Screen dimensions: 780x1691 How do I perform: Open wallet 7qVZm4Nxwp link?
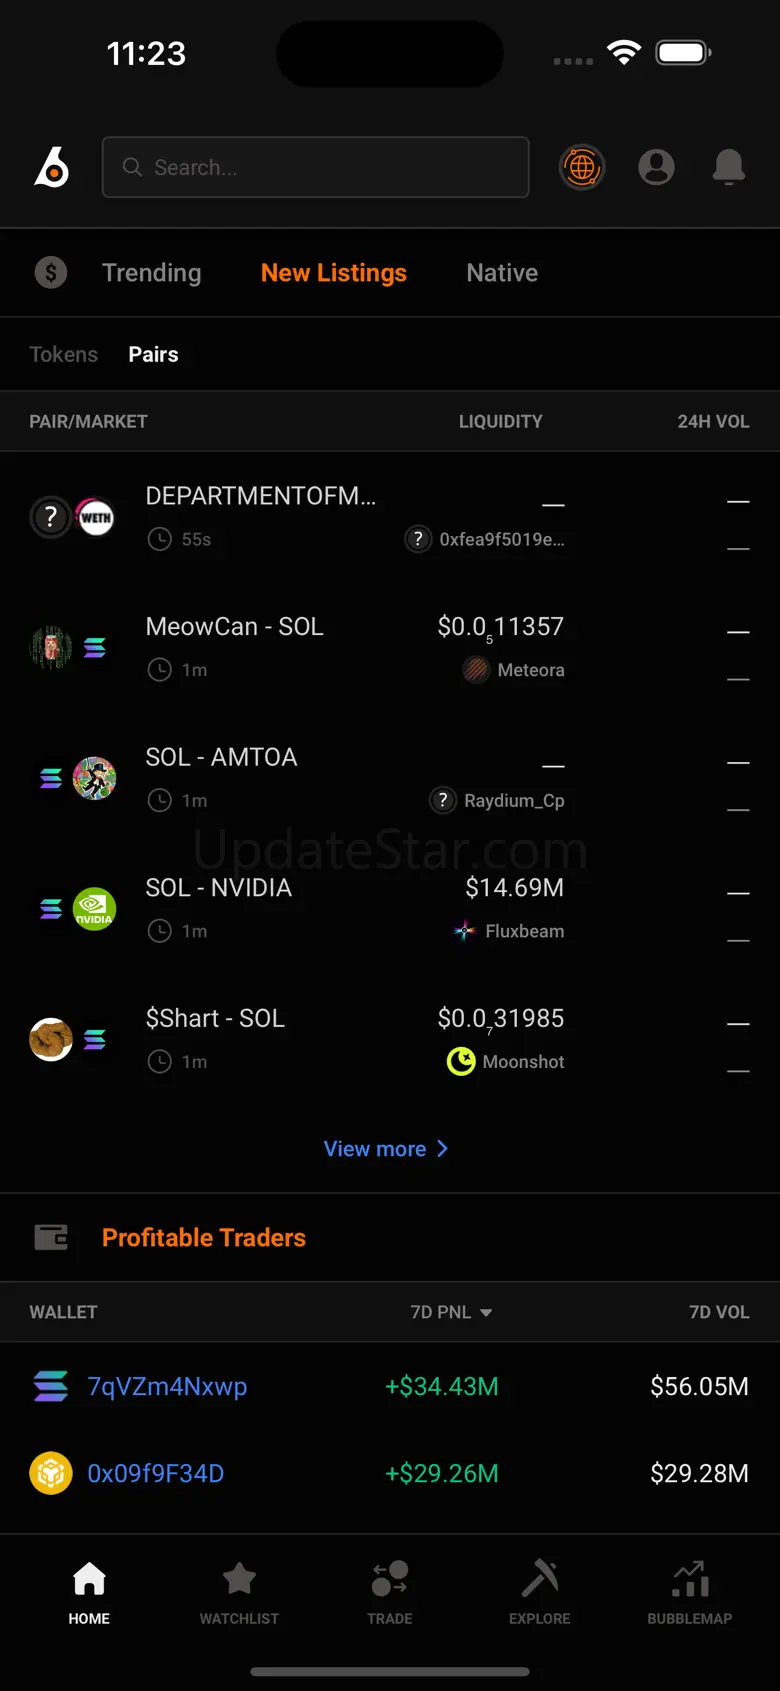point(167,1386)
